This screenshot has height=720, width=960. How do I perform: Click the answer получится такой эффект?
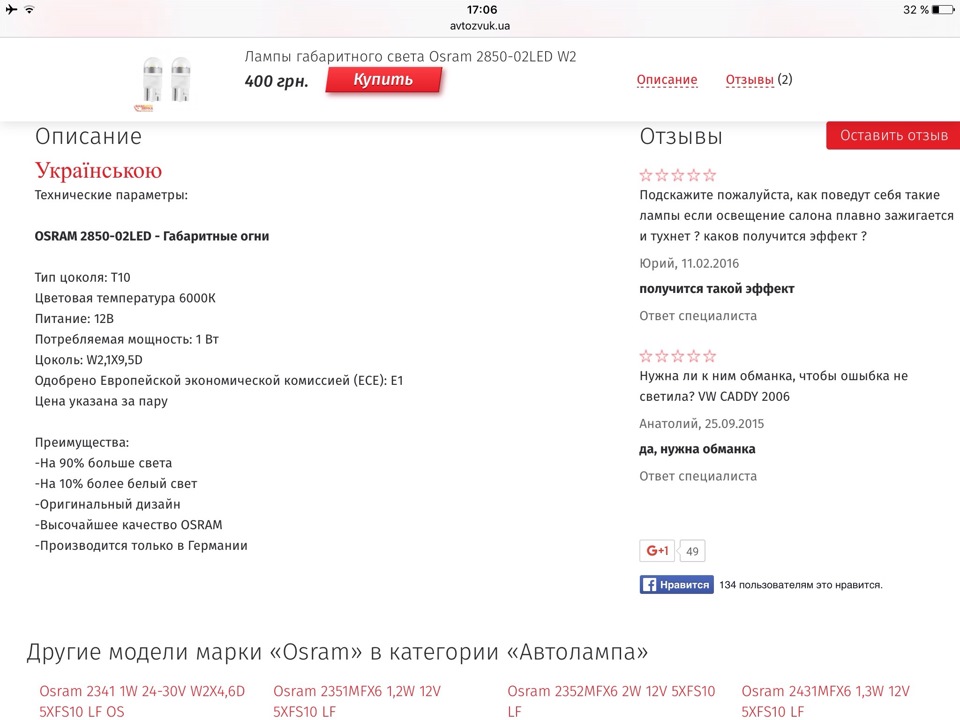[717, 289]
